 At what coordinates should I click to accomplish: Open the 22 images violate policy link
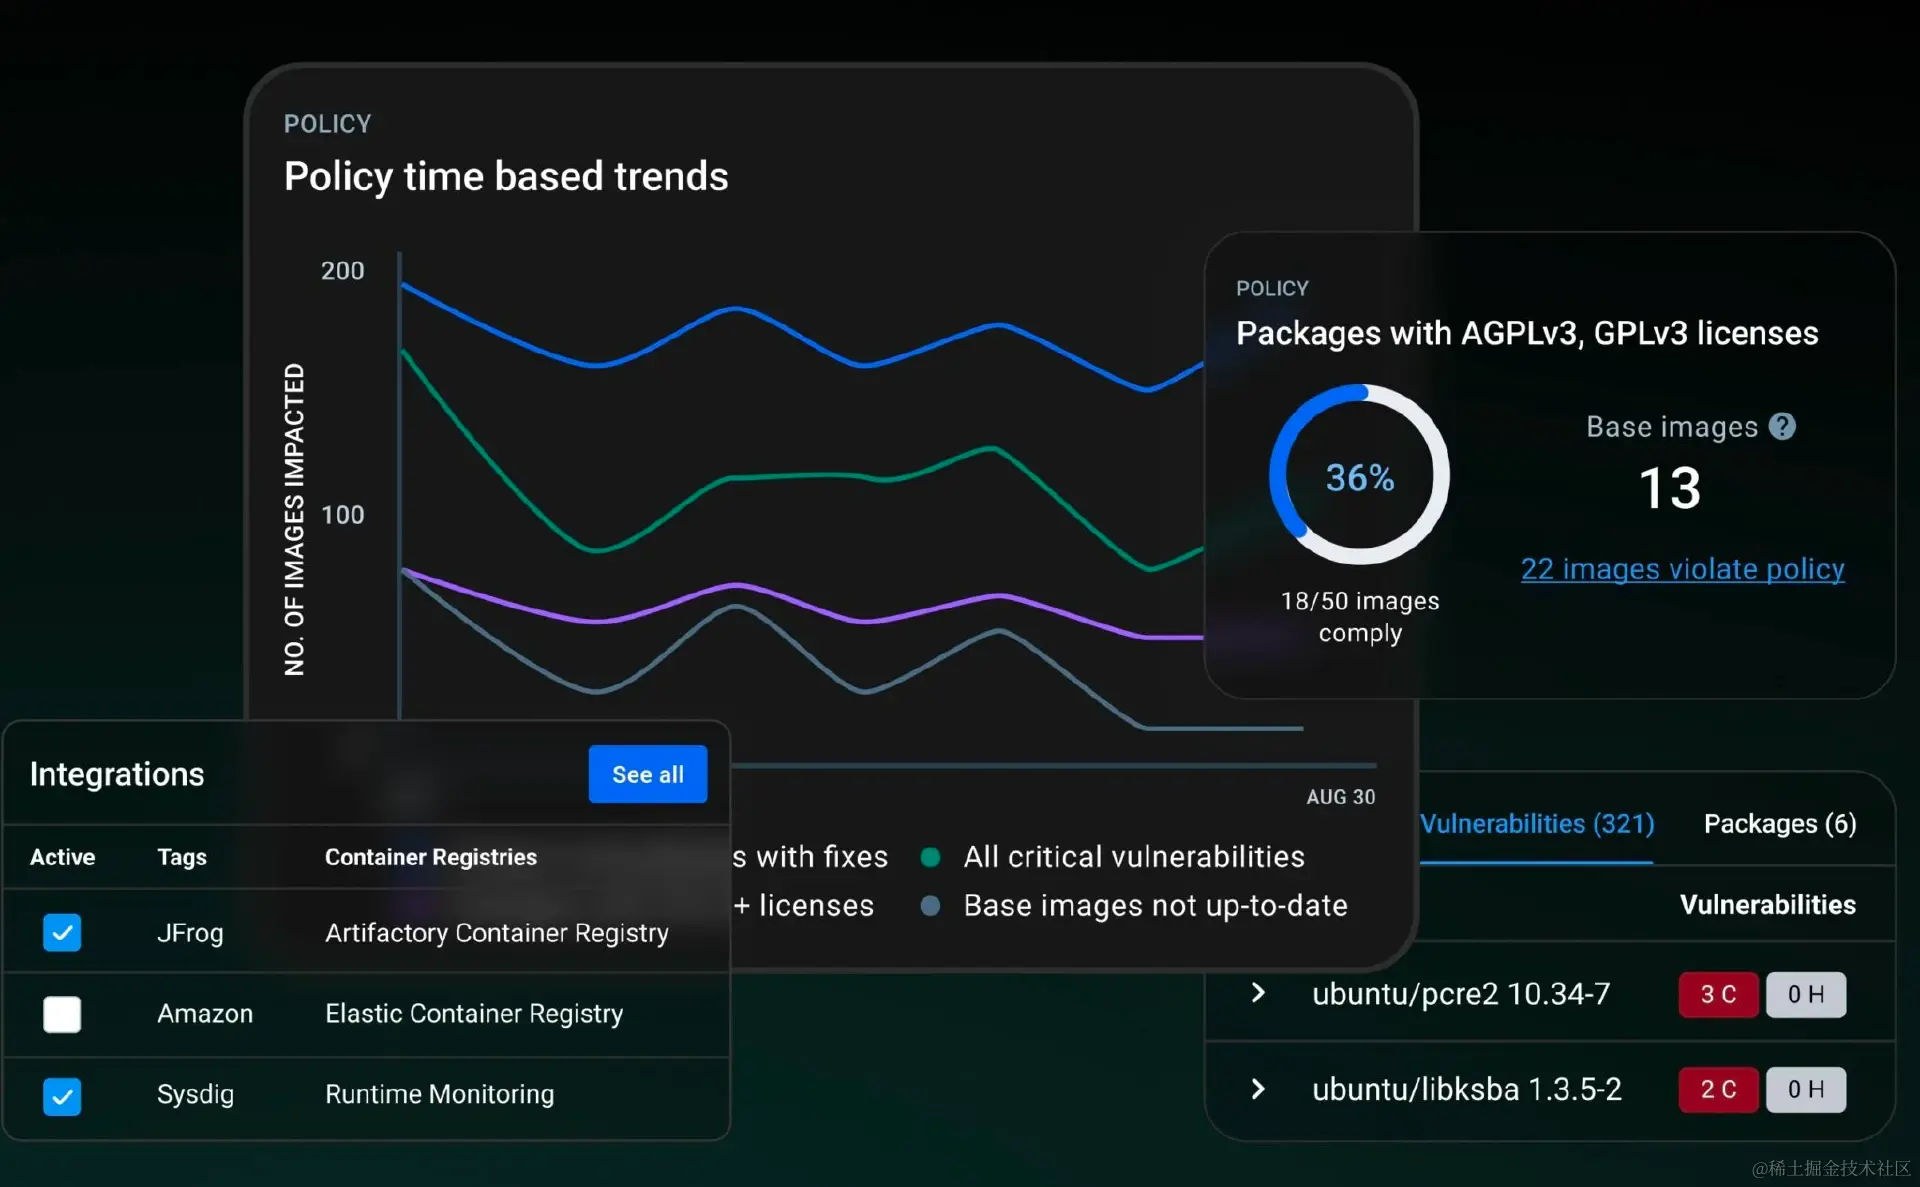click(x=1682, y=569)
